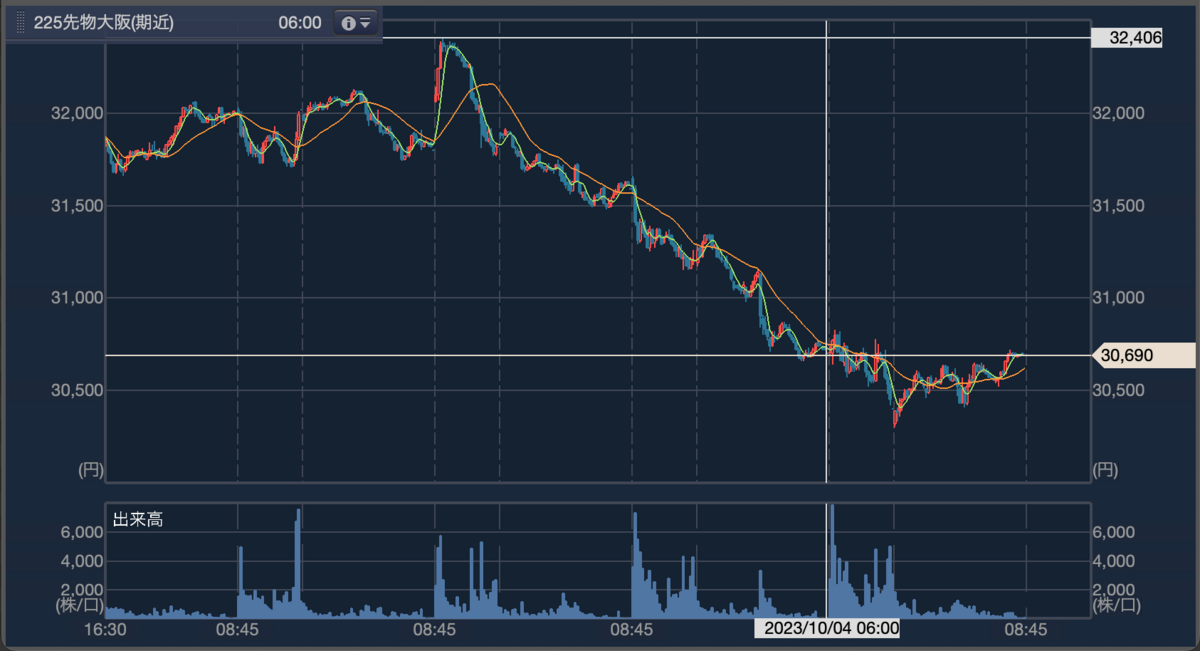The height and width of the screenshot is (651, 1200).
Task: Grab the dotted drag handle beside 225先物大阪
Action: pyautogui.click(x=22, y=23)
